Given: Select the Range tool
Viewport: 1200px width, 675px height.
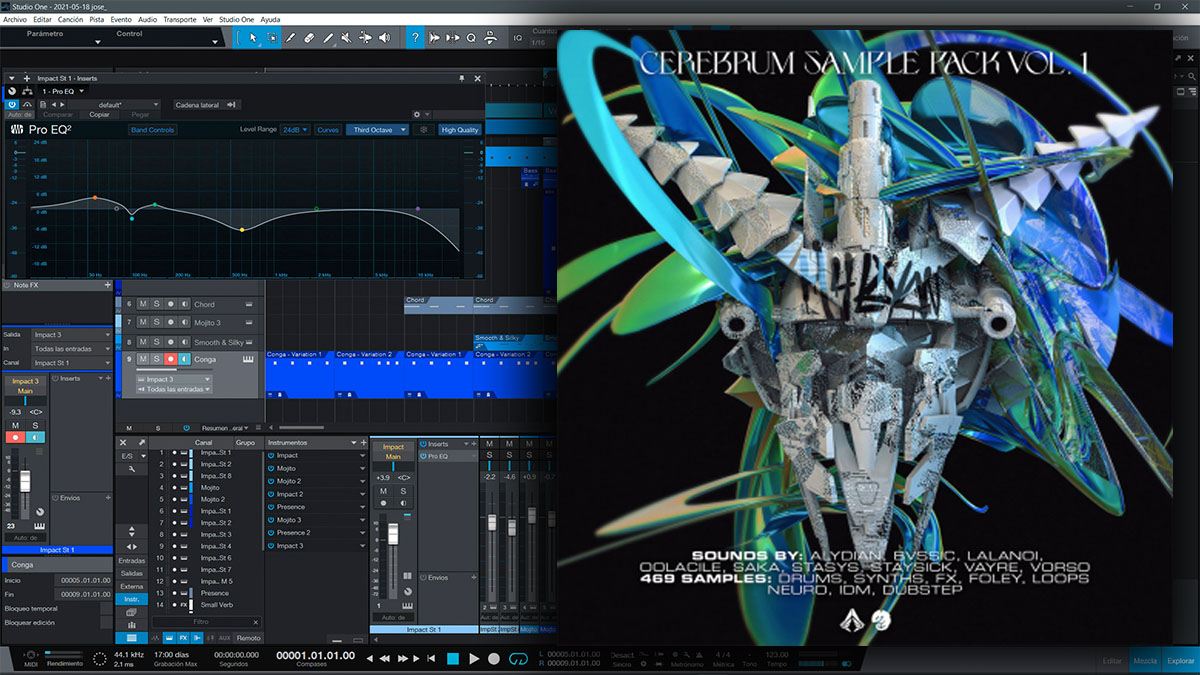Looking at the screenshot, I should point(271,38).
